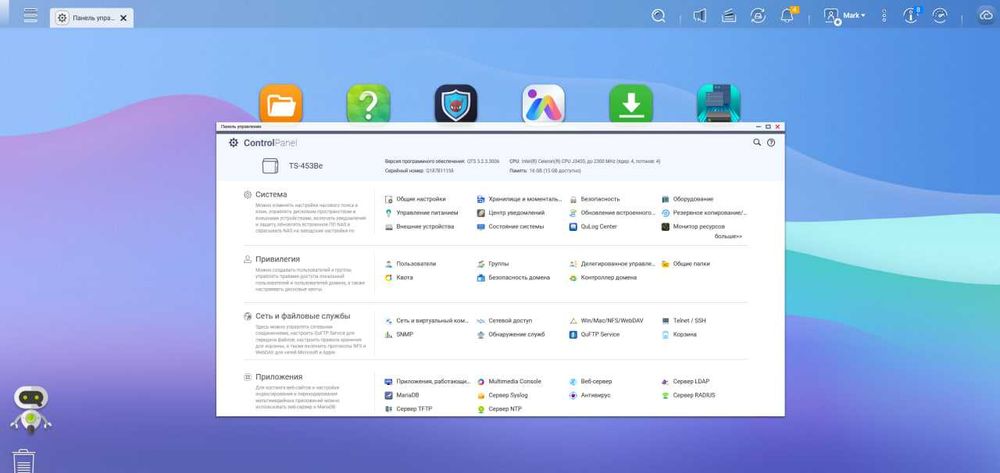Open QuLog Center
Viewport: 1000px width, 473px height.
pos(593,227)
